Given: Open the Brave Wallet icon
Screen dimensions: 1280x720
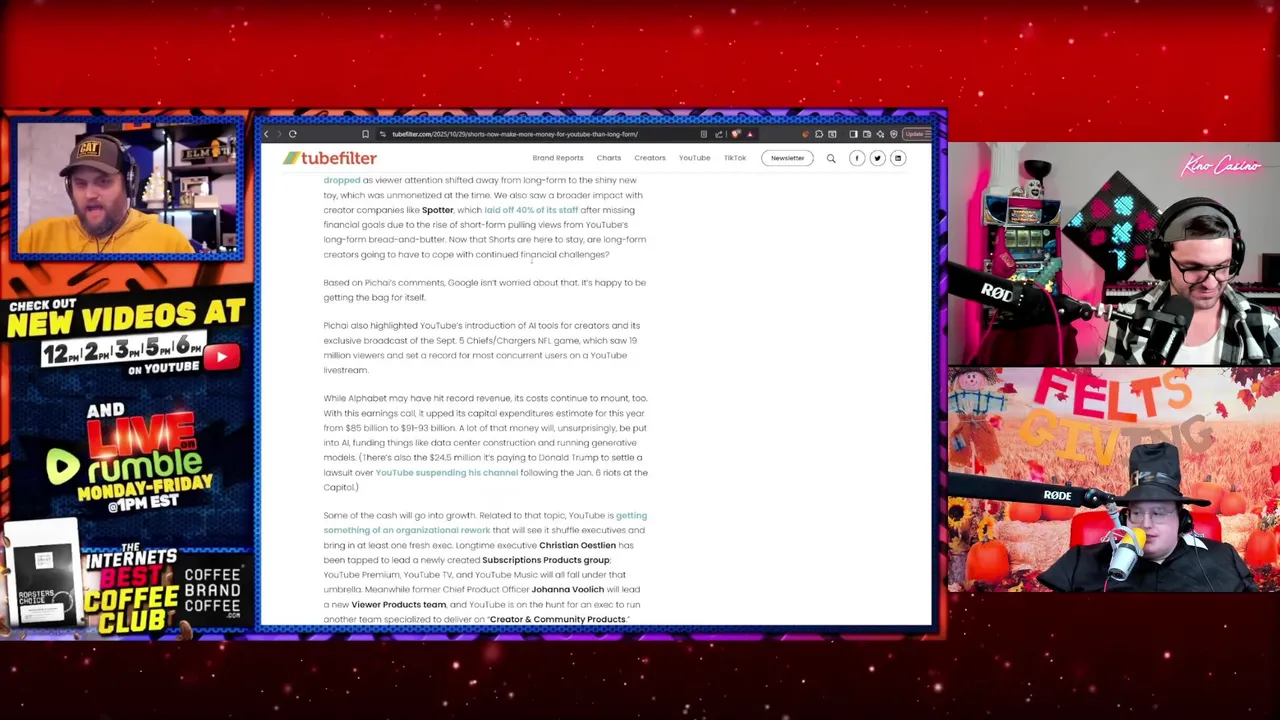Looking at the screenshot, I should [867, 134].
